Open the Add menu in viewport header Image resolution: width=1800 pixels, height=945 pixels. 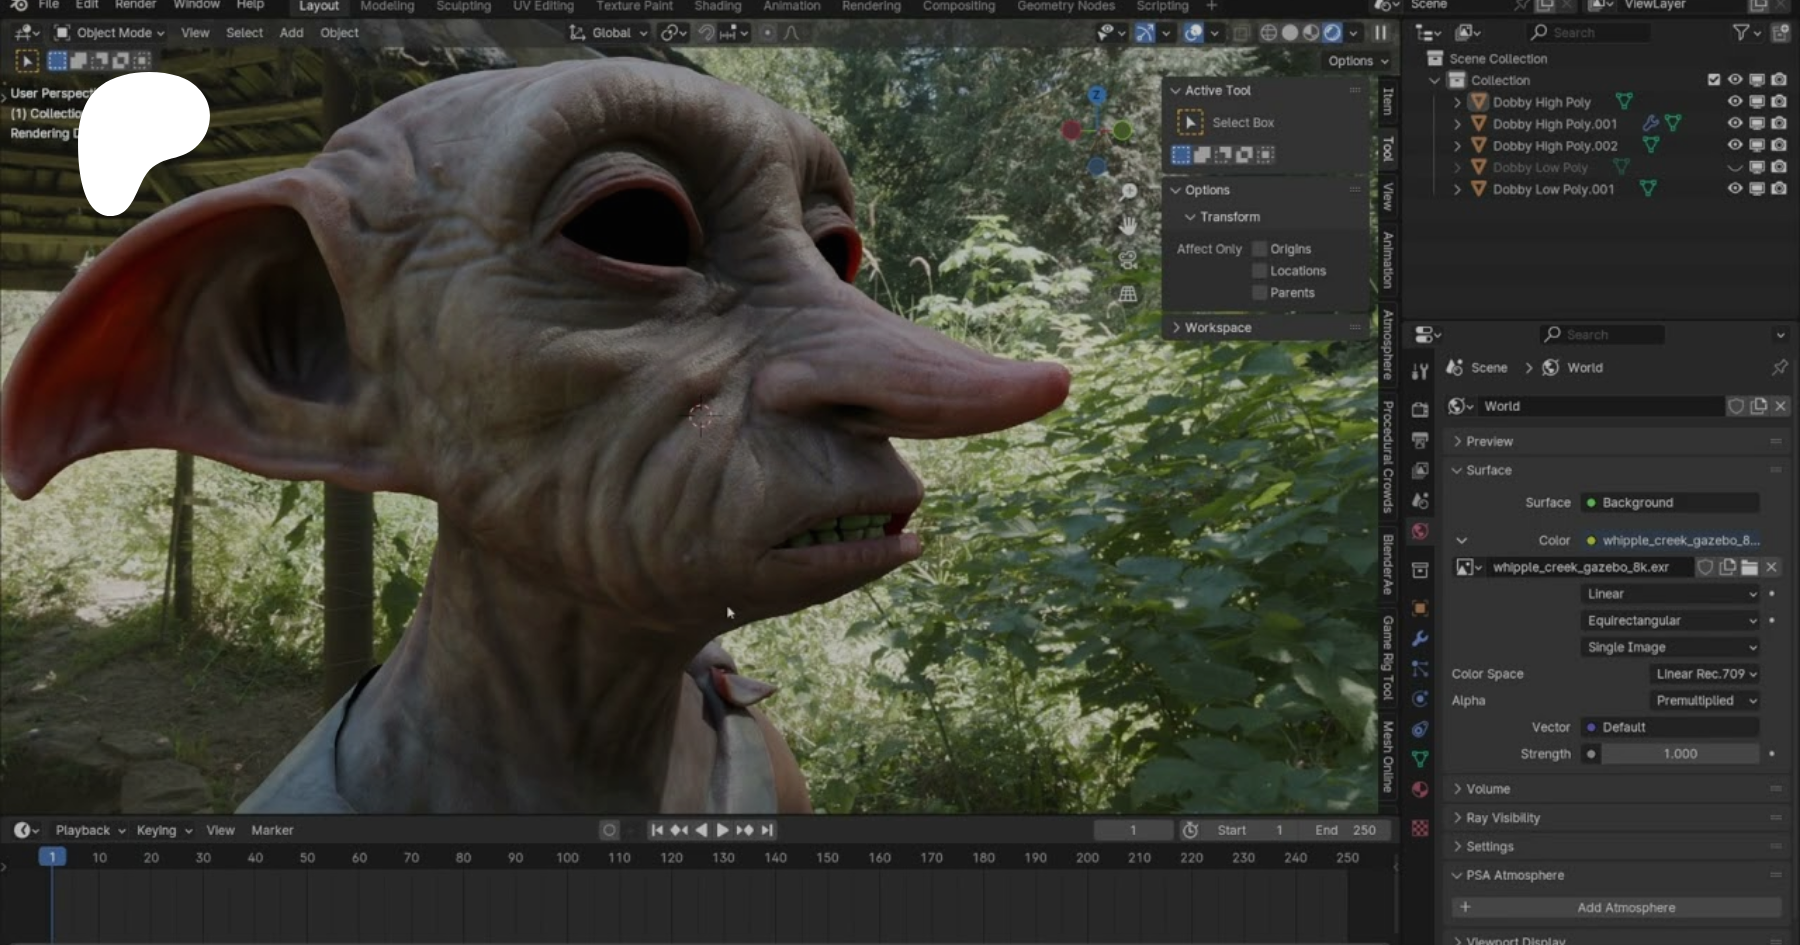pyautogui.click(x=291, y=33)
